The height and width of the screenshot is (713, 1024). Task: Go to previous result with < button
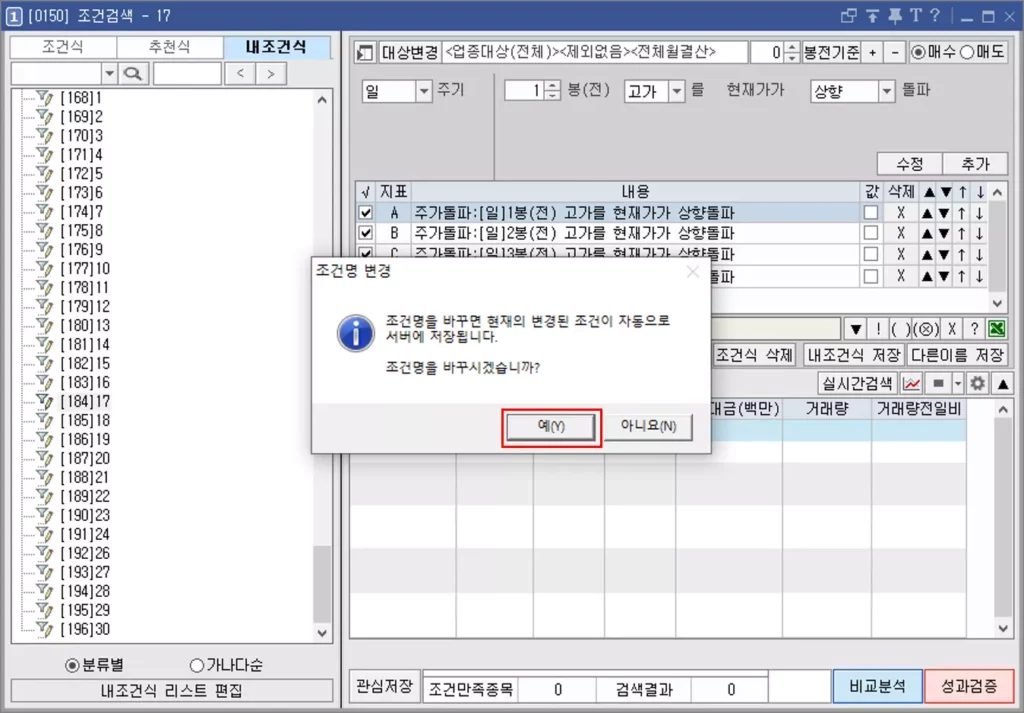tap(240, 73)
